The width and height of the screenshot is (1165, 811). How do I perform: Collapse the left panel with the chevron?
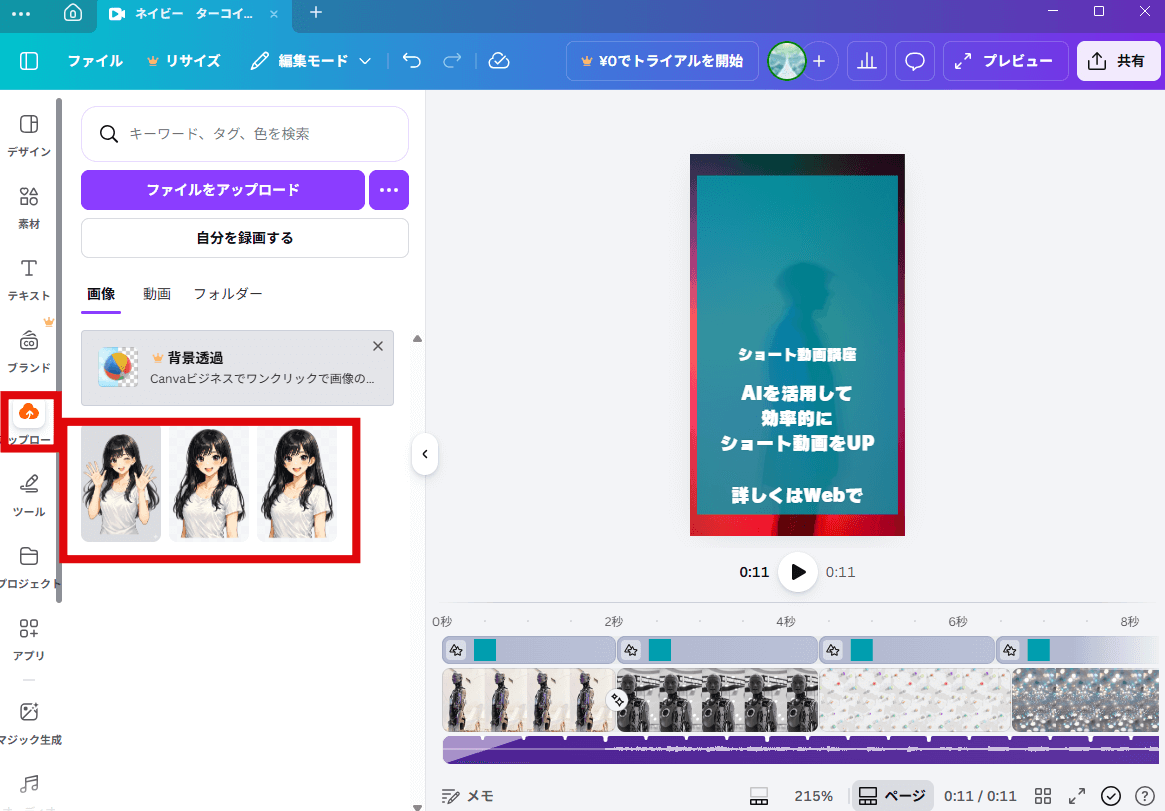(425, 455)
